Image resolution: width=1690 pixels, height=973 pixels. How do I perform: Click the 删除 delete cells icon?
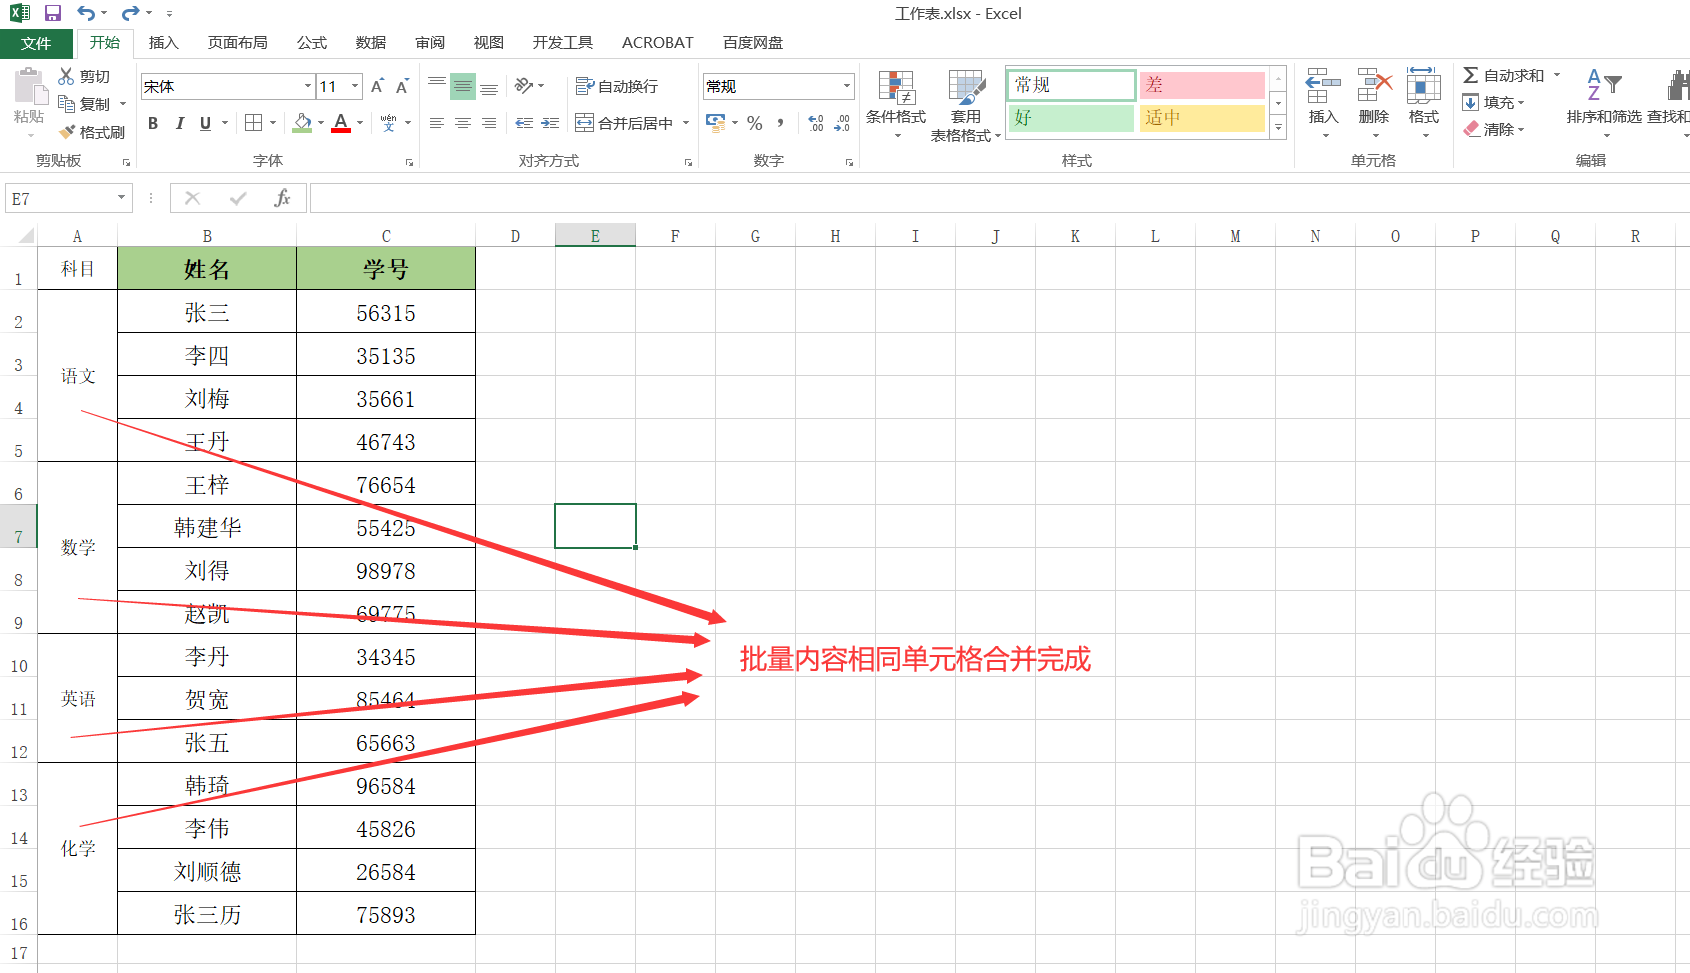pyautogui.click(x=1374, y=87)
